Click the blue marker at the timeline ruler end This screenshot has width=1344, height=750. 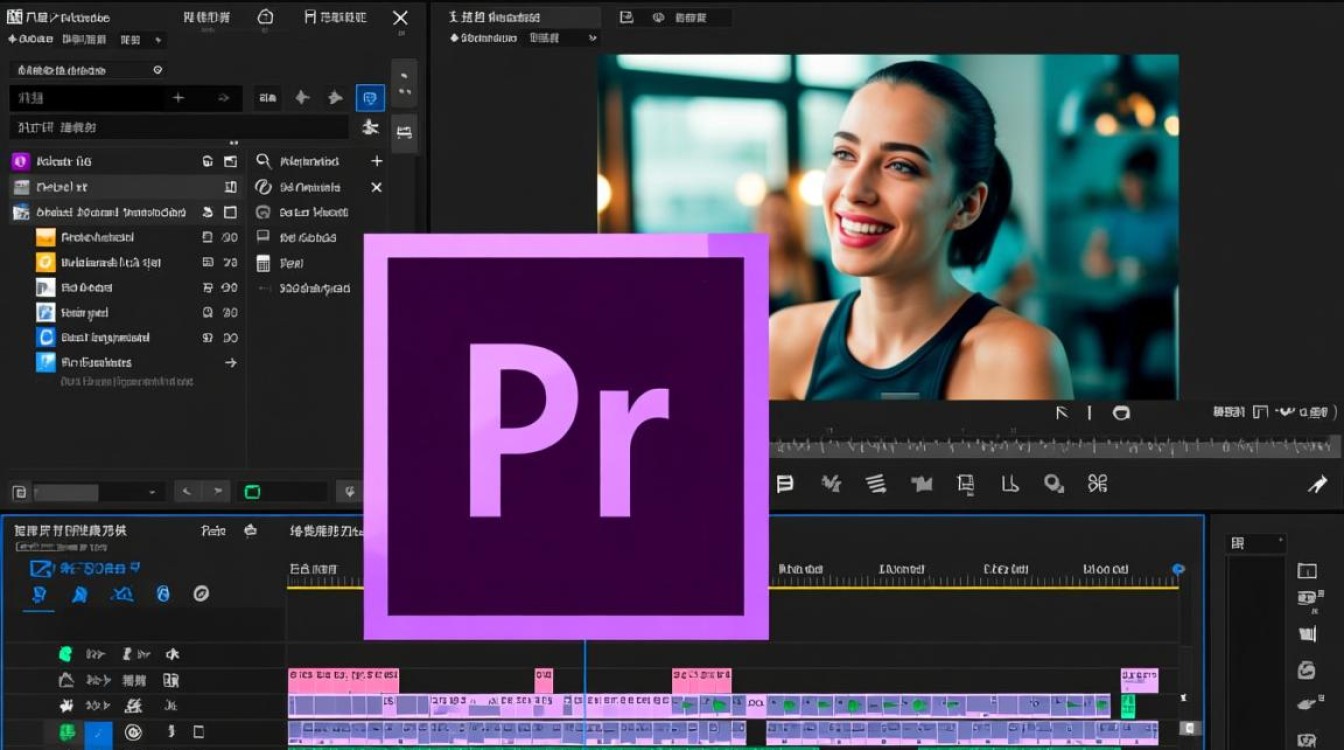click(1178, 569)
